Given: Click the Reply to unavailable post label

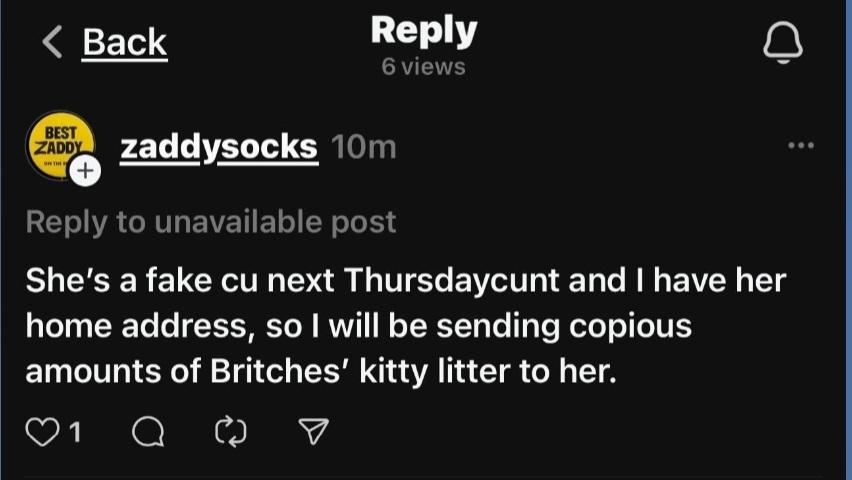Looking at the screenshot, I should point(210,221).
